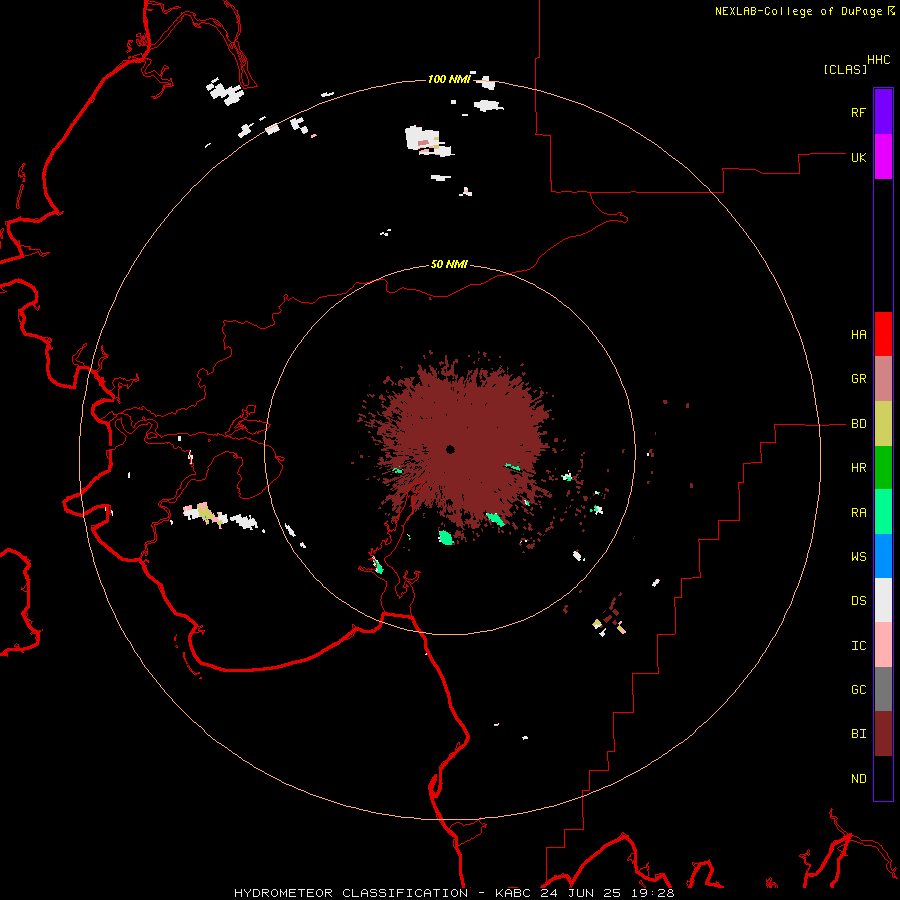Click the 100 NMI range ring label
This screenshot has width=900, height=900.
pos(449,79)
